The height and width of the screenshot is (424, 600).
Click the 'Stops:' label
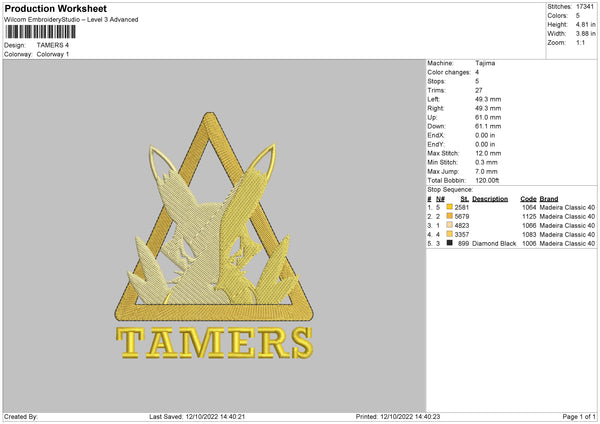click(x=437, y=81)
